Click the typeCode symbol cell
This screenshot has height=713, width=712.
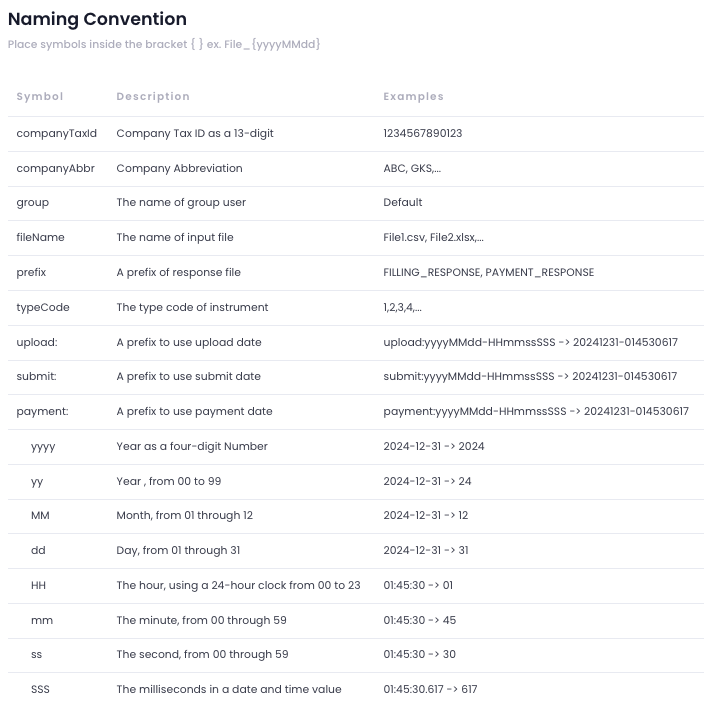click(43, 307)
